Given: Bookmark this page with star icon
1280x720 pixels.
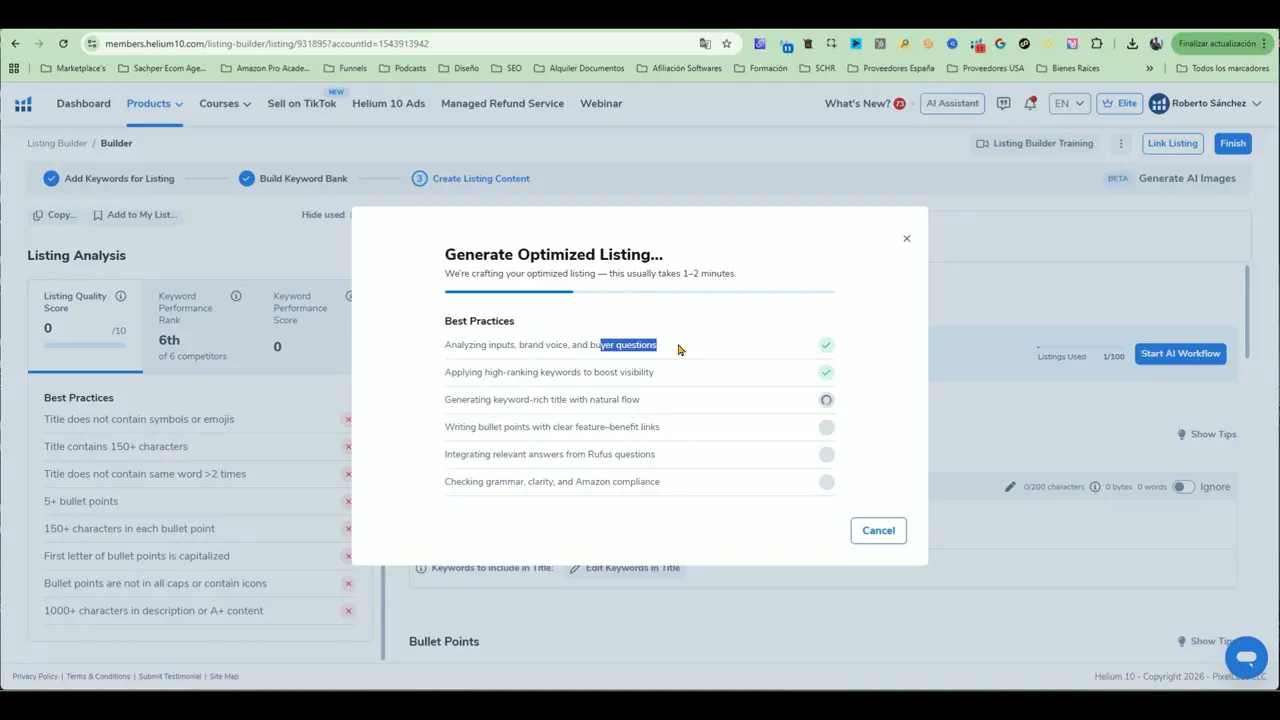Looking at the screenshot, I should 727,43.
